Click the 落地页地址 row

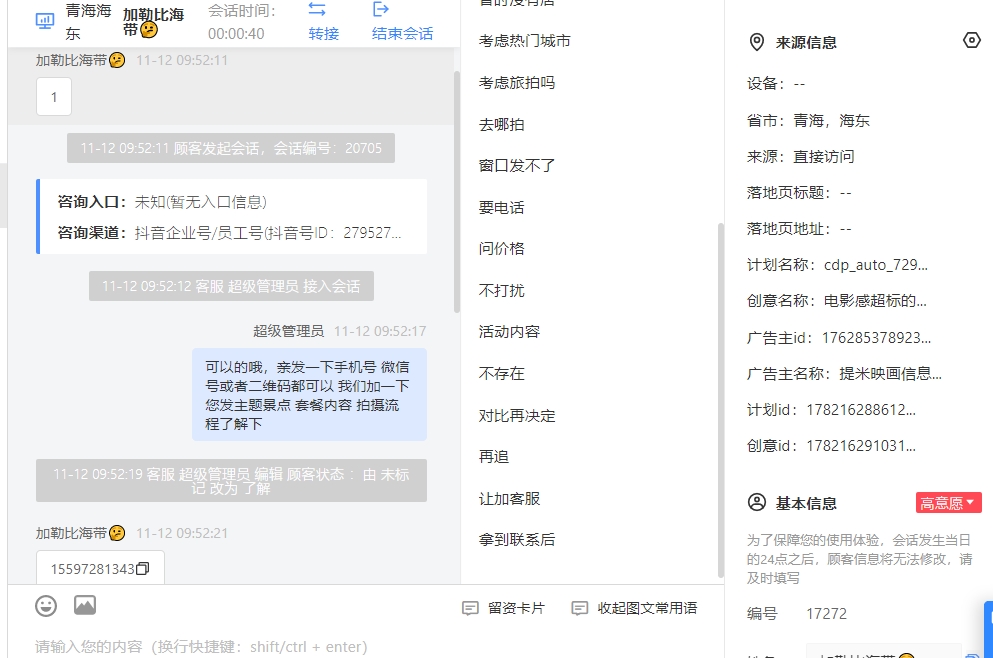click(799, 229)
